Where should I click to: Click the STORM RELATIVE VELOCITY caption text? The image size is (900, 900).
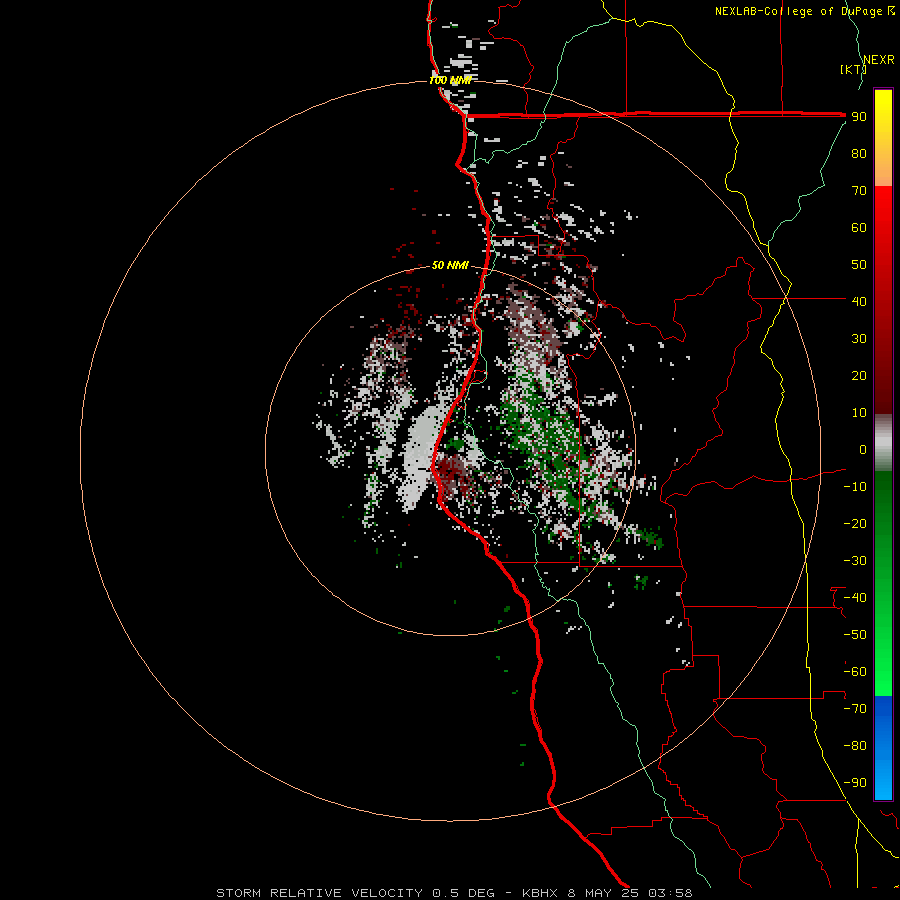(x=320, y=893)
